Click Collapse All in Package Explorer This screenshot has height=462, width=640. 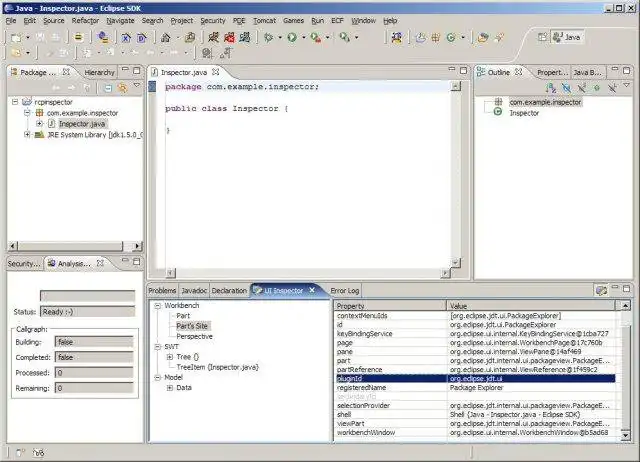[107, 88]
